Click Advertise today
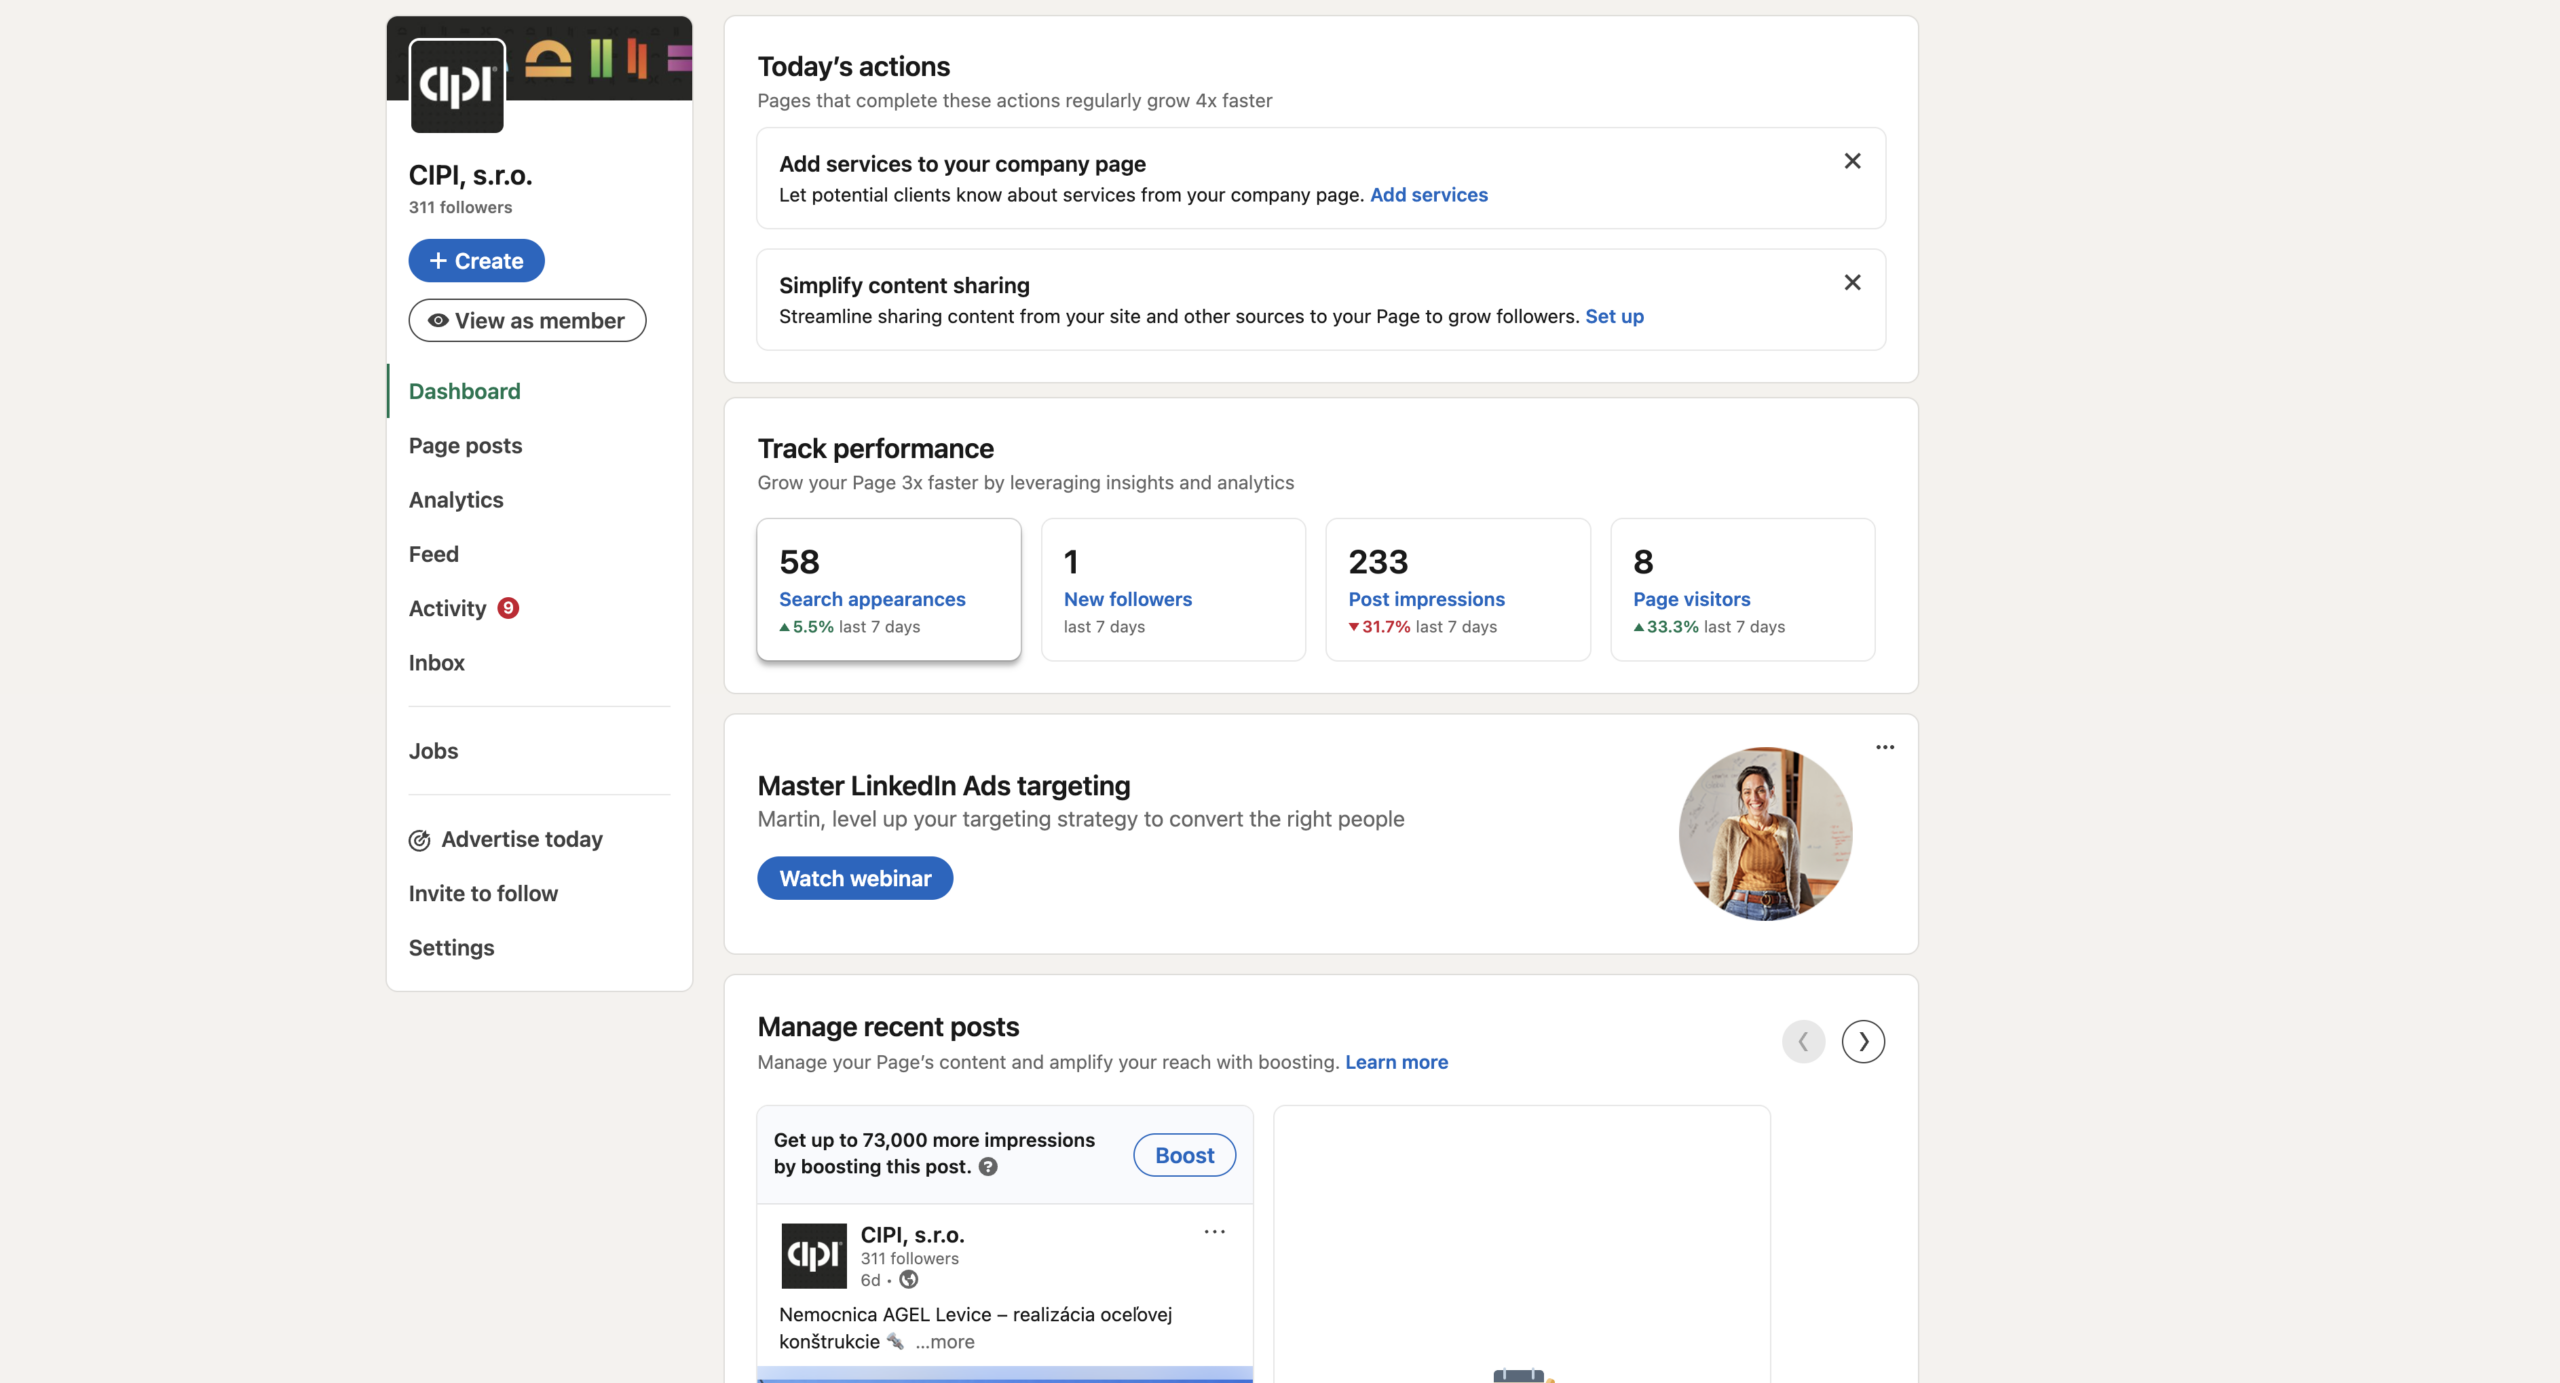The image size is (2560, 1383). click(x=506, y=839)
